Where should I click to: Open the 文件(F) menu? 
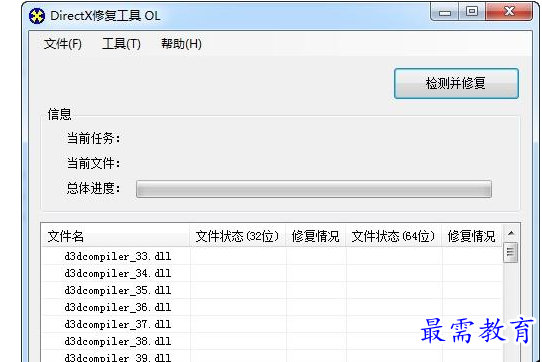coord(63,44)
